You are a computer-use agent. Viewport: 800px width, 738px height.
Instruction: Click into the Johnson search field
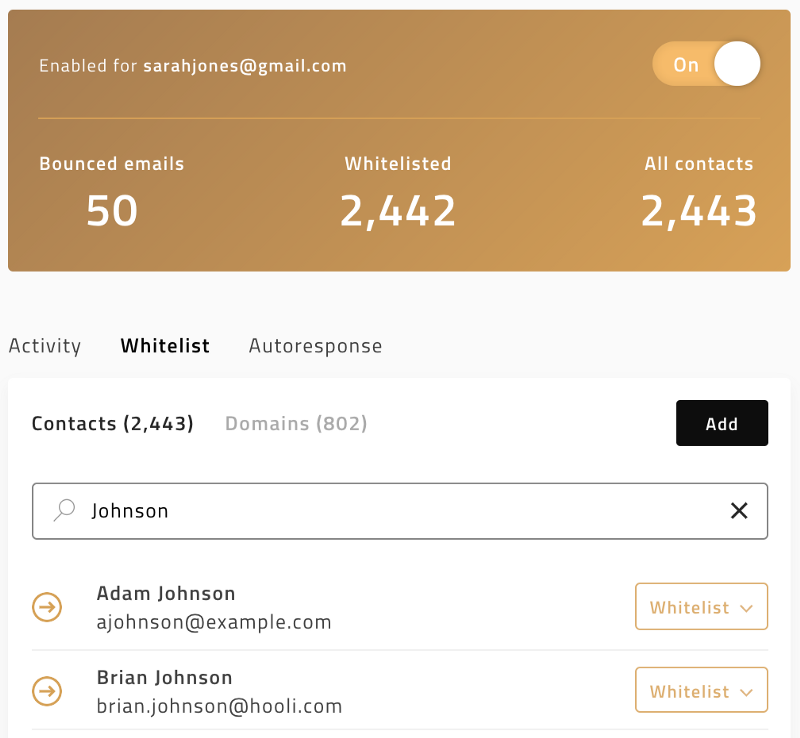point(400,511)
